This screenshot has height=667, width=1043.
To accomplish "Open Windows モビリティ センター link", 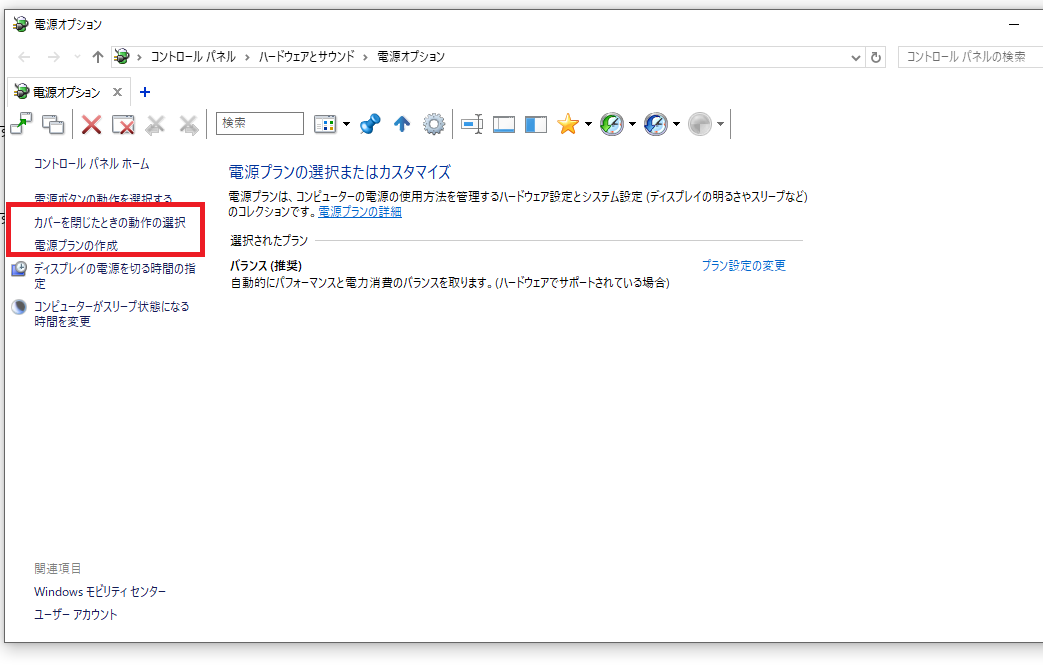I will click(x=100, y=591).
